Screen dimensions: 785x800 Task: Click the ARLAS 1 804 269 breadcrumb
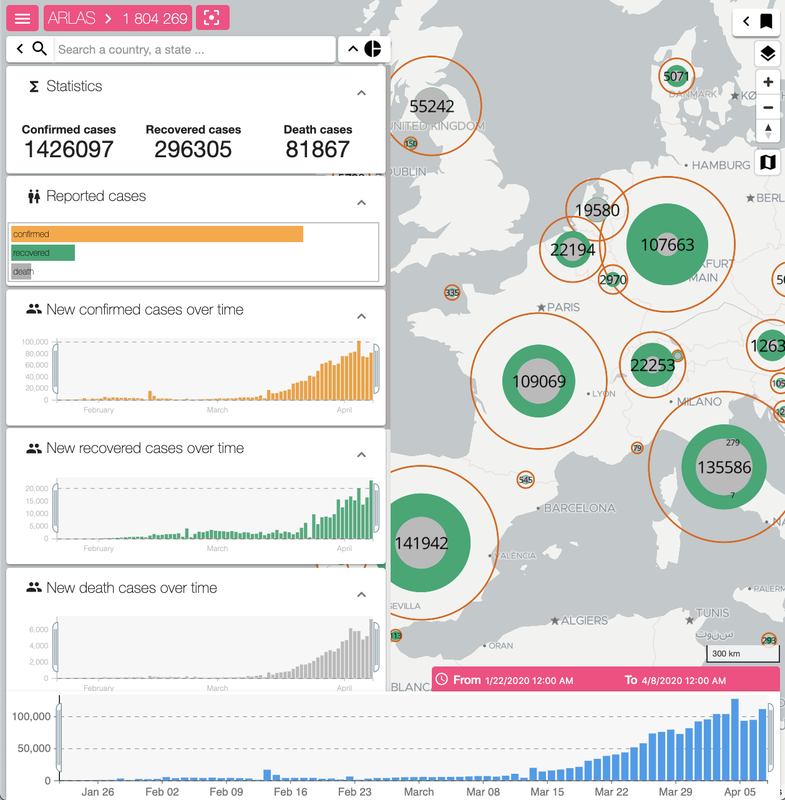click(118, 18)
